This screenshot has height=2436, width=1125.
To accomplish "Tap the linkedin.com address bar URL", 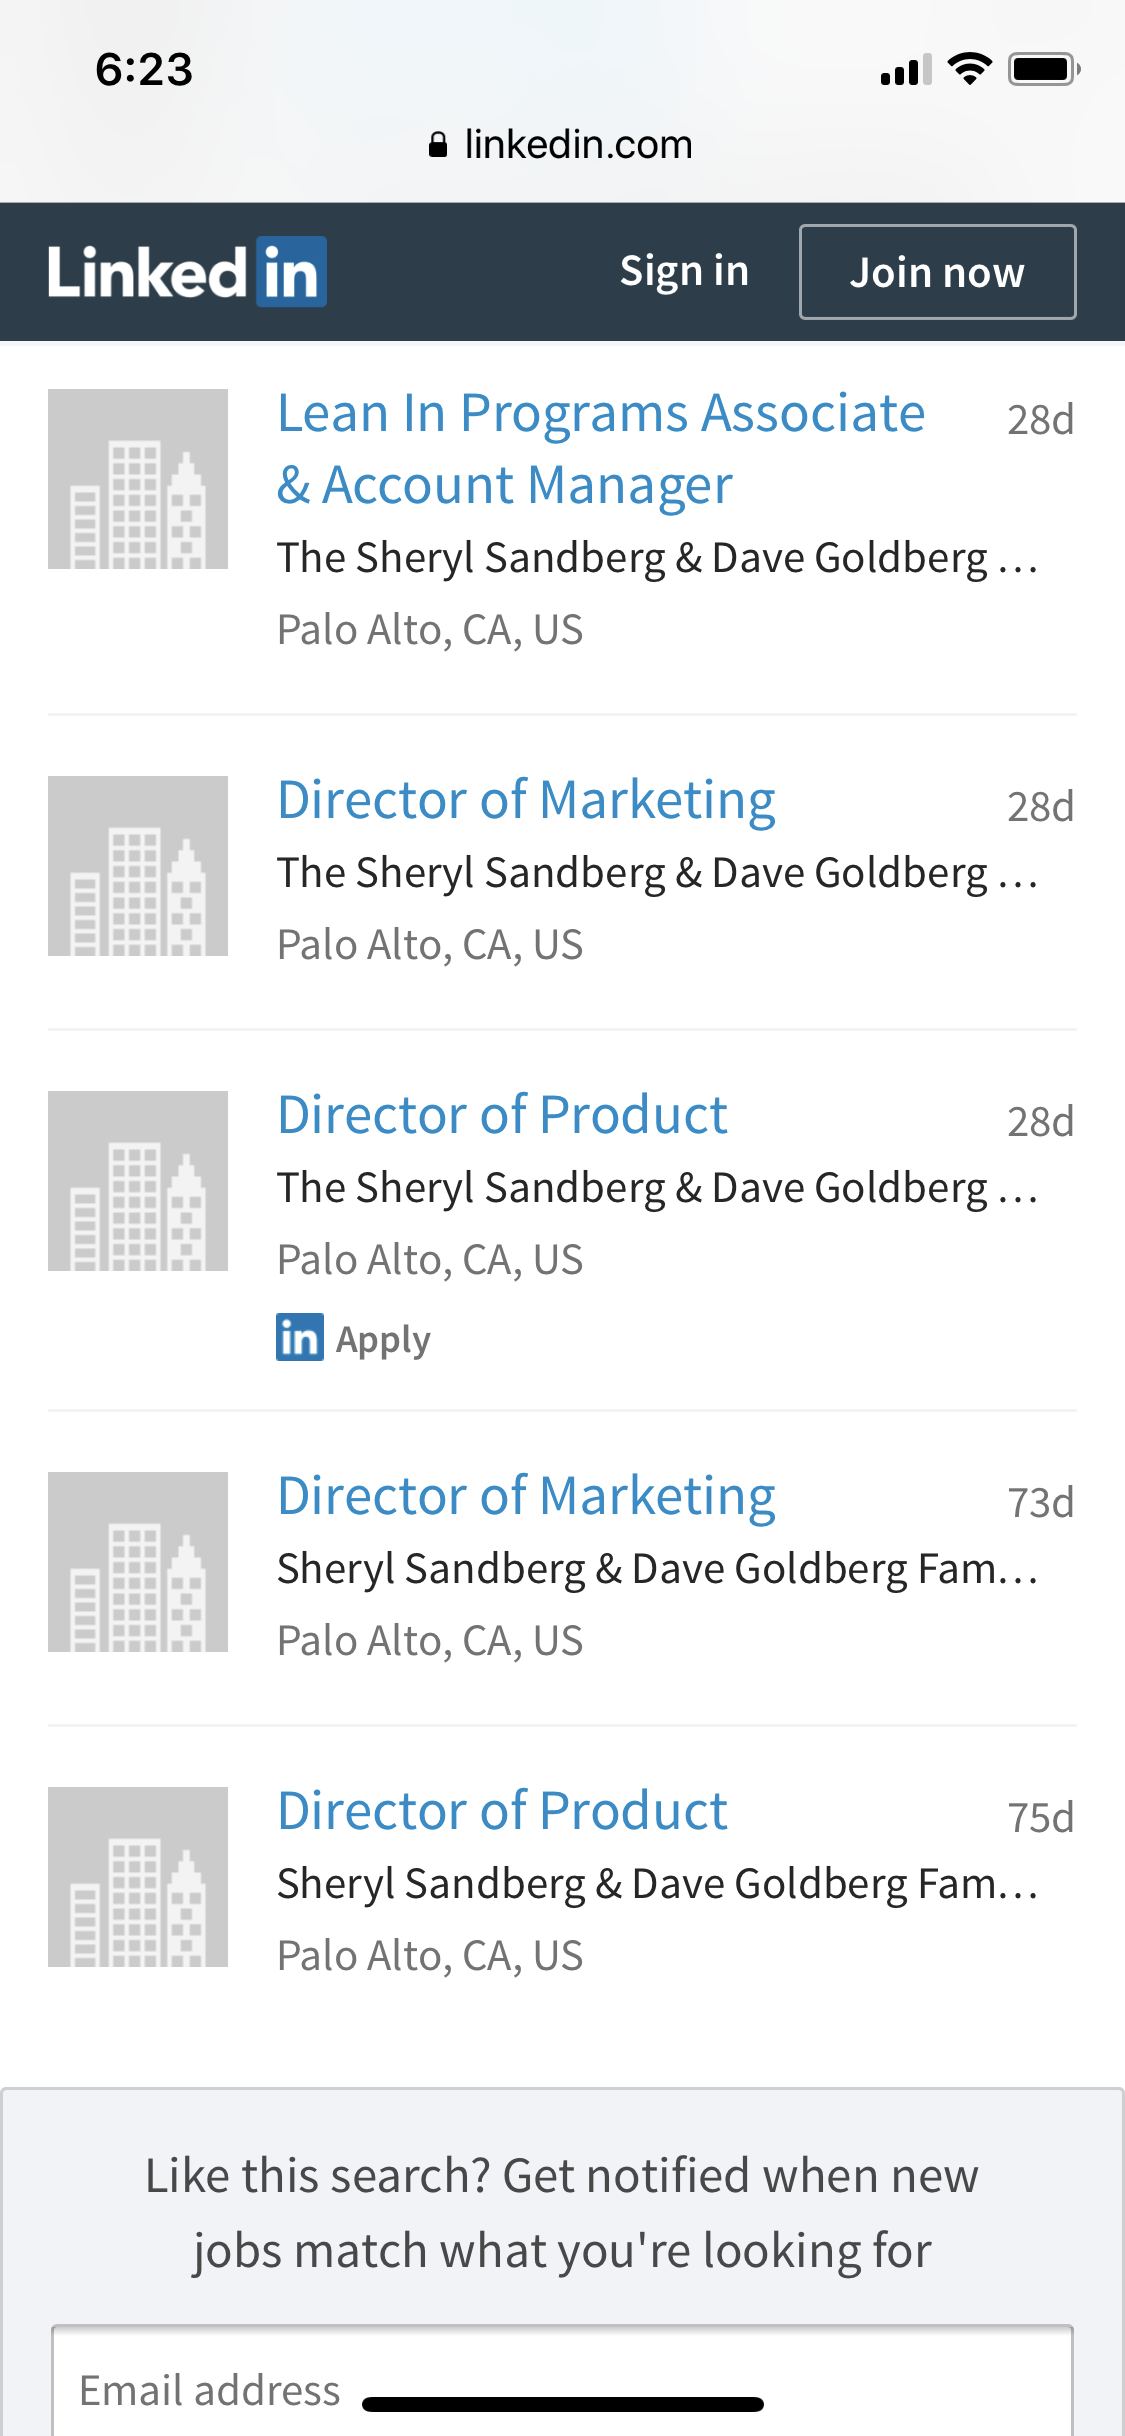I will pyautogui.click(x=578, y=146).
